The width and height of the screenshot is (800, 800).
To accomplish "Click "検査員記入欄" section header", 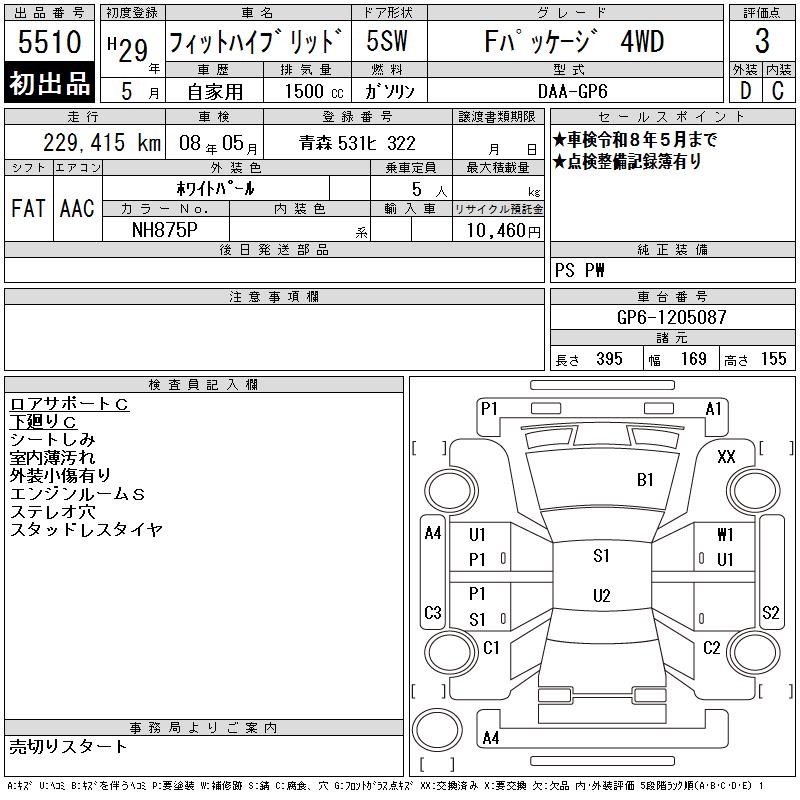I will click(x=203, y=385).
